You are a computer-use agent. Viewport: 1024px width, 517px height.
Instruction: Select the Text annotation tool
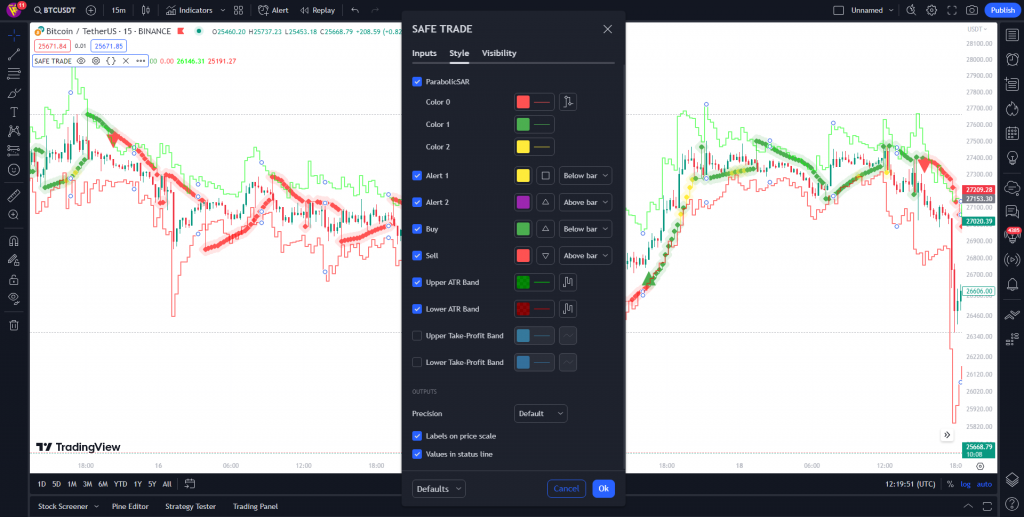pyautogui.click(x=14, y=112)
